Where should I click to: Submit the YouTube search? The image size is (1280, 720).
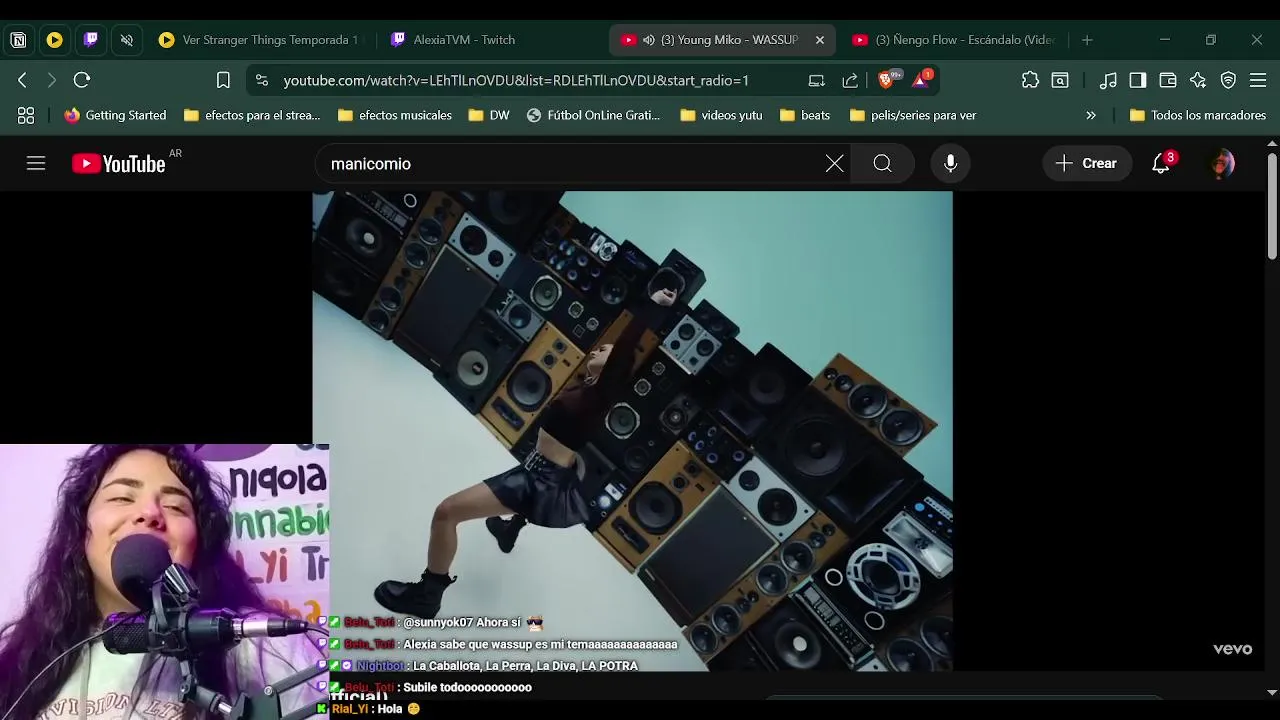coord(882,163)
